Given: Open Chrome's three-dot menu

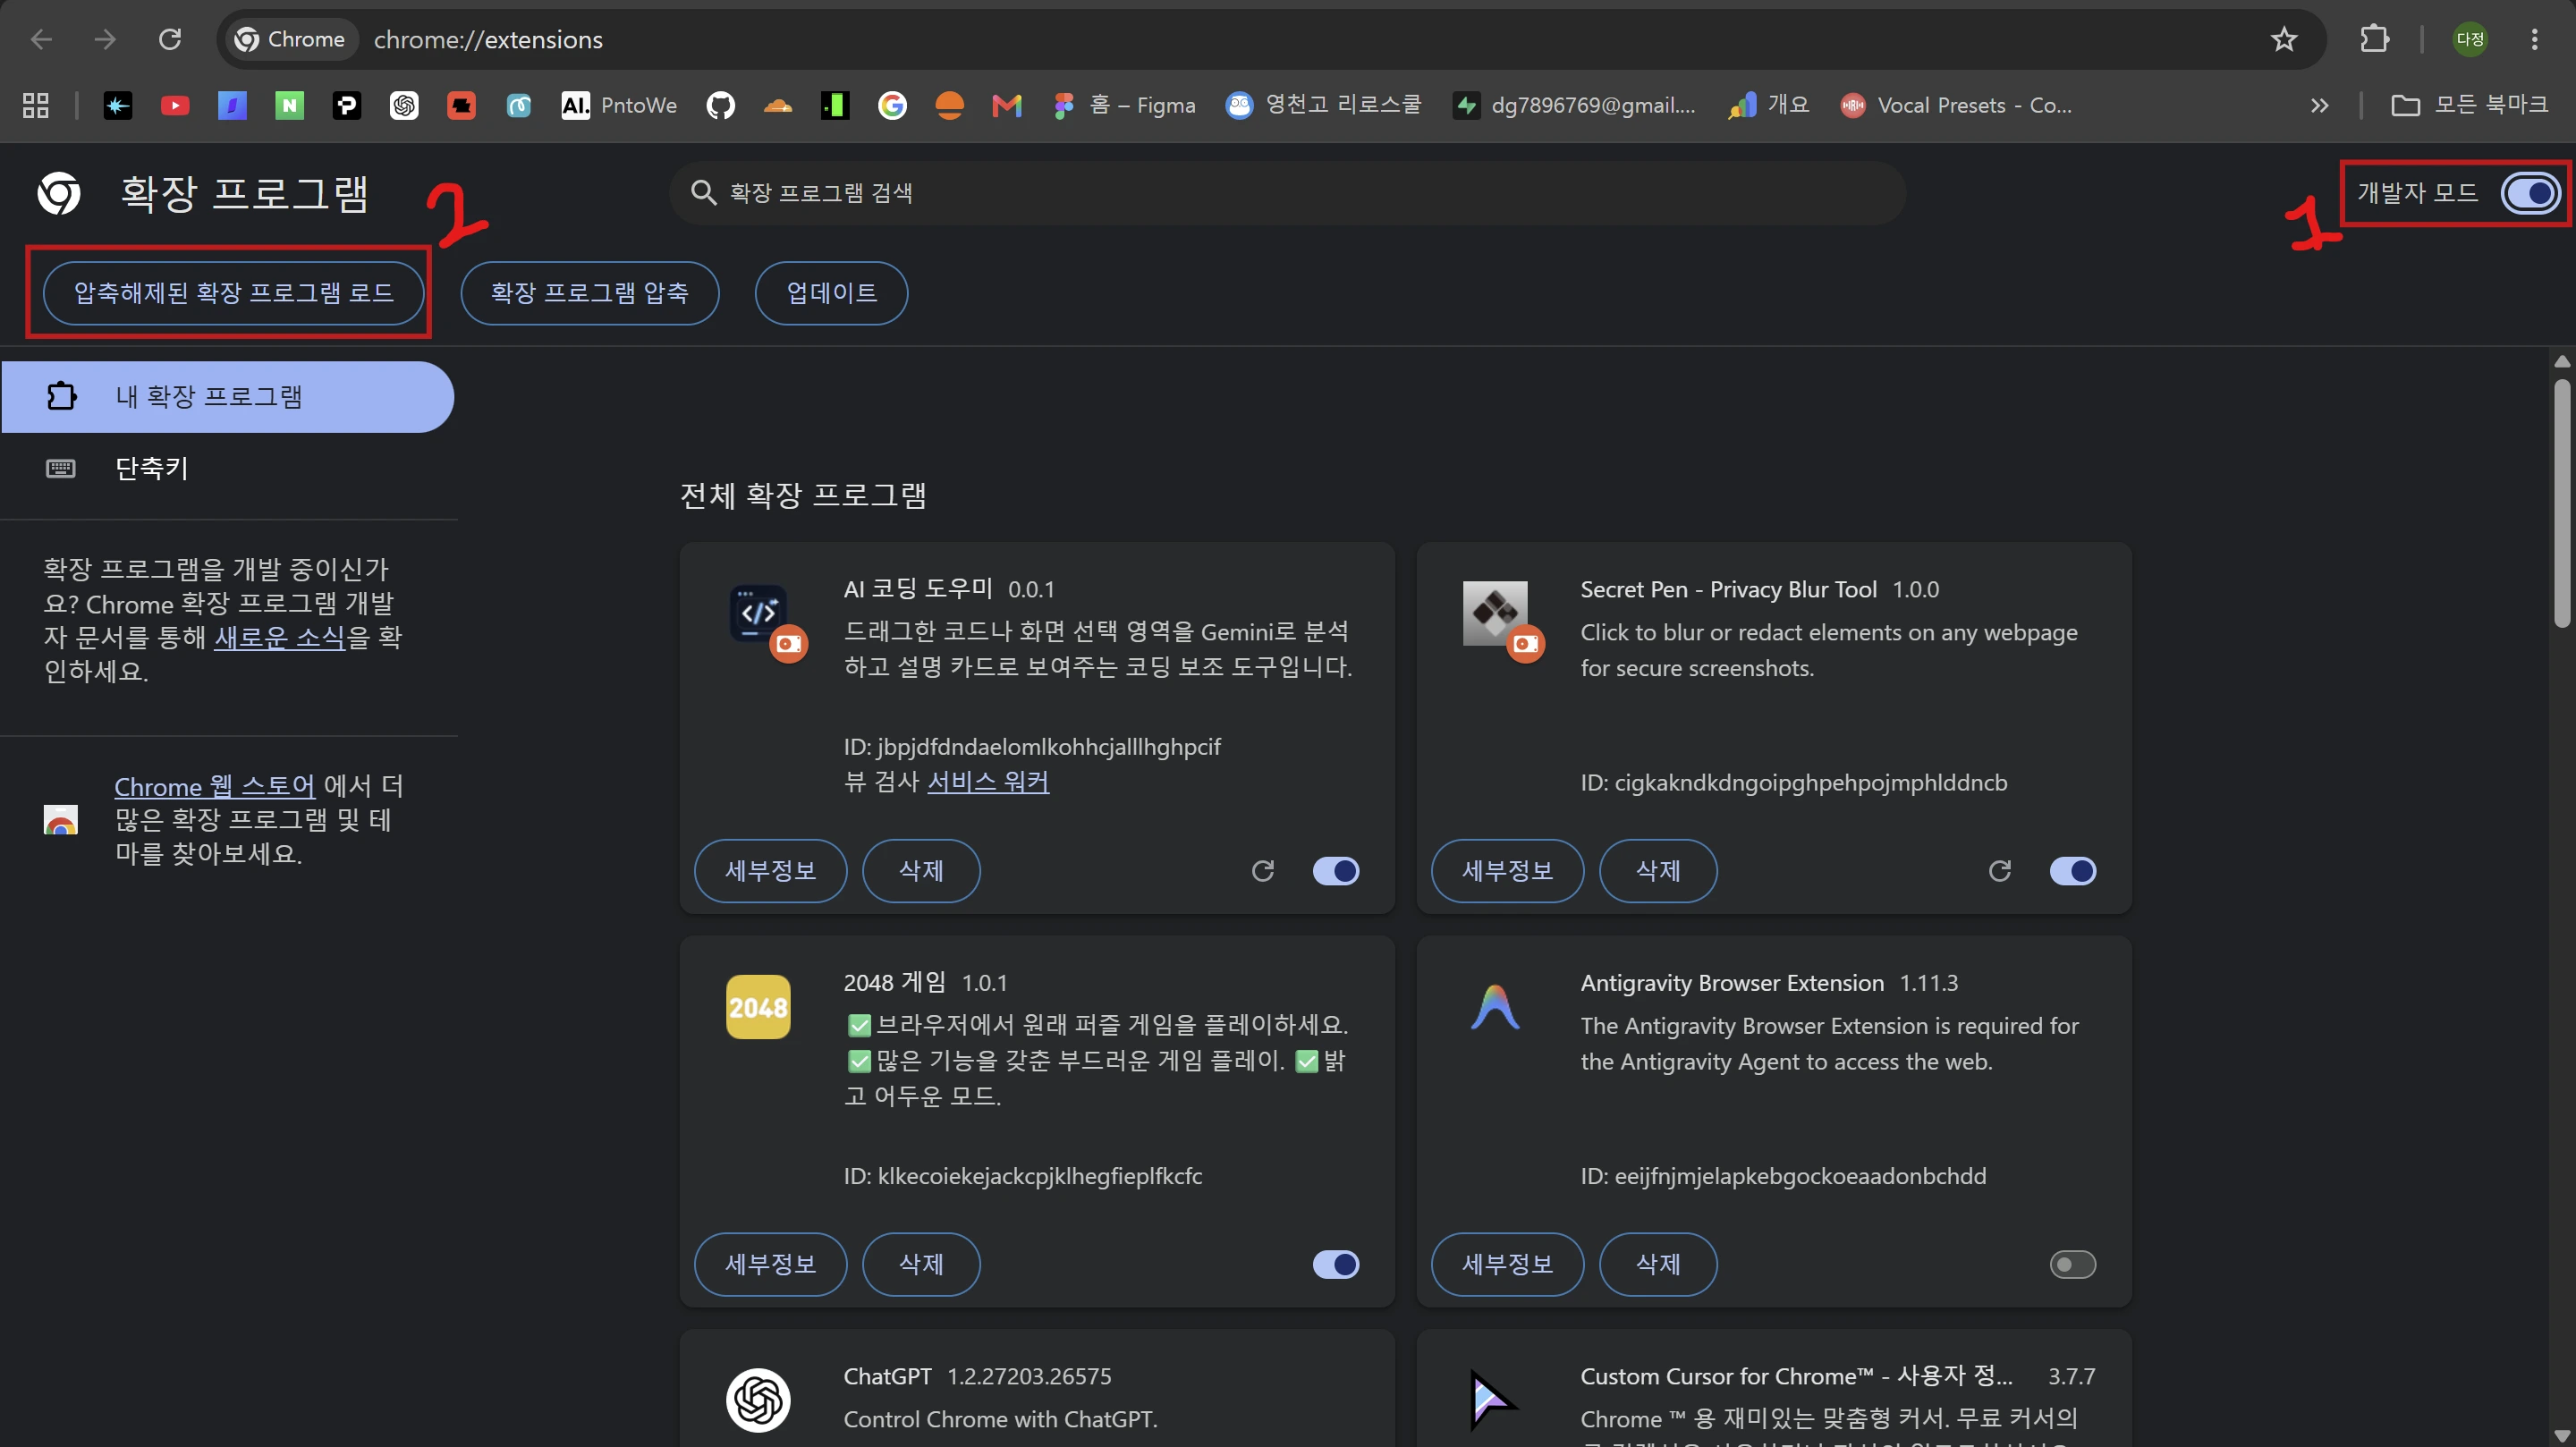Looking at the screenshot, I should [2534, 39].
